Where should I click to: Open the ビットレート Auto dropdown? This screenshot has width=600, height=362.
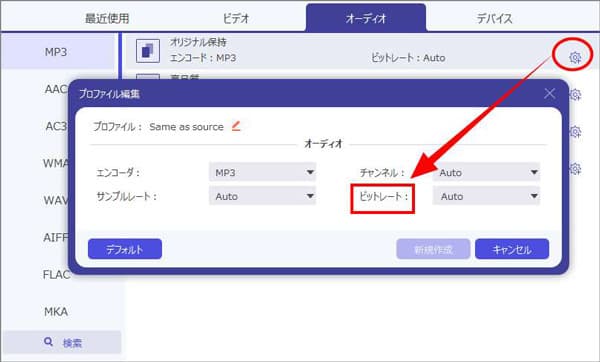pyautogui.click(x=486, y=196)
